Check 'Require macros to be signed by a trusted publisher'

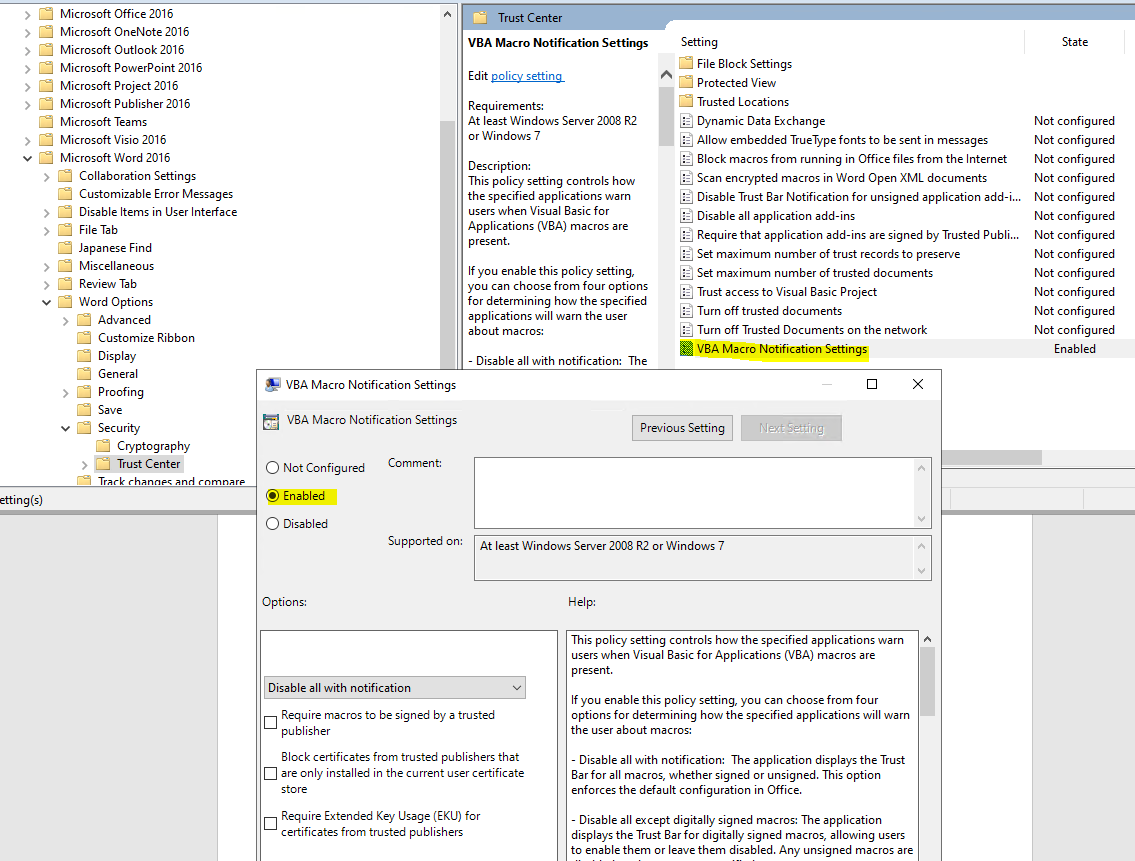coord(270,722)
